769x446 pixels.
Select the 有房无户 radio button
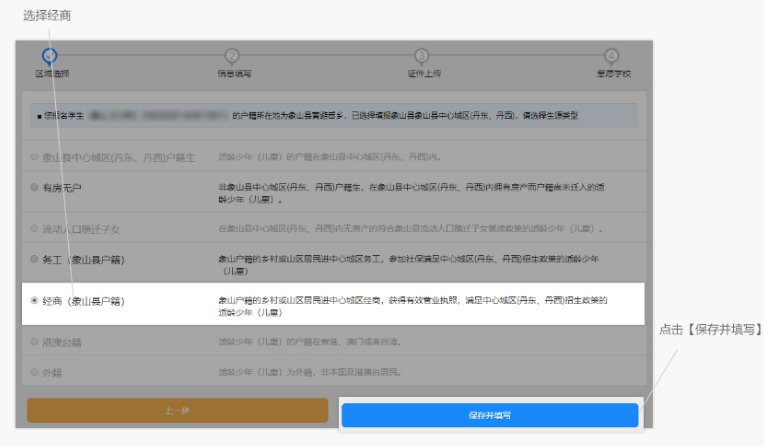pos(35,188)
